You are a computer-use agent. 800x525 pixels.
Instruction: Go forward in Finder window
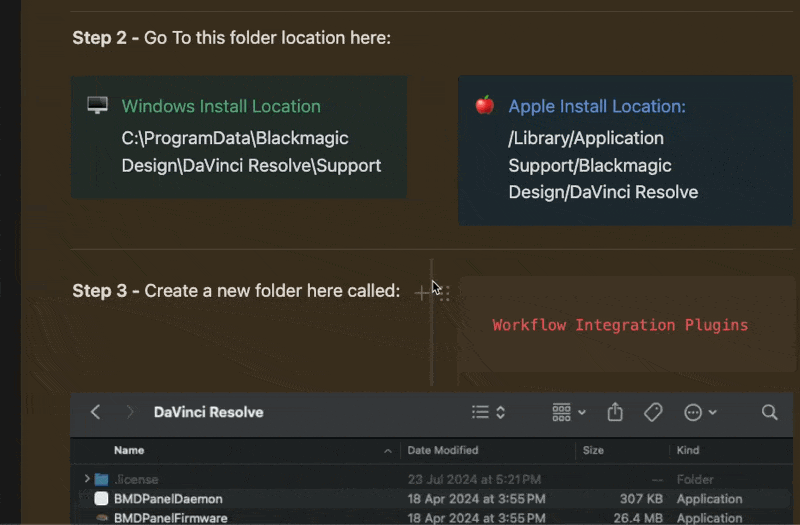click(x=130, y=412)
